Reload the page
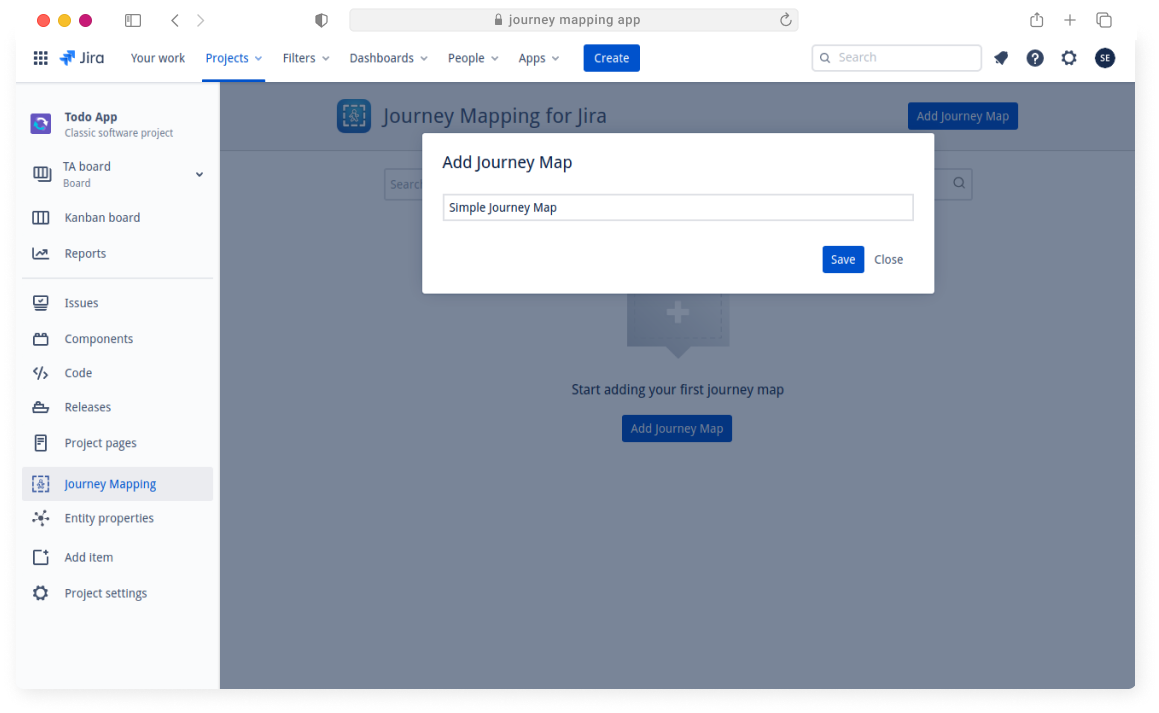The height and width of the screenshot is (713, 1159). pyautogui.click(x=786, y=20)
